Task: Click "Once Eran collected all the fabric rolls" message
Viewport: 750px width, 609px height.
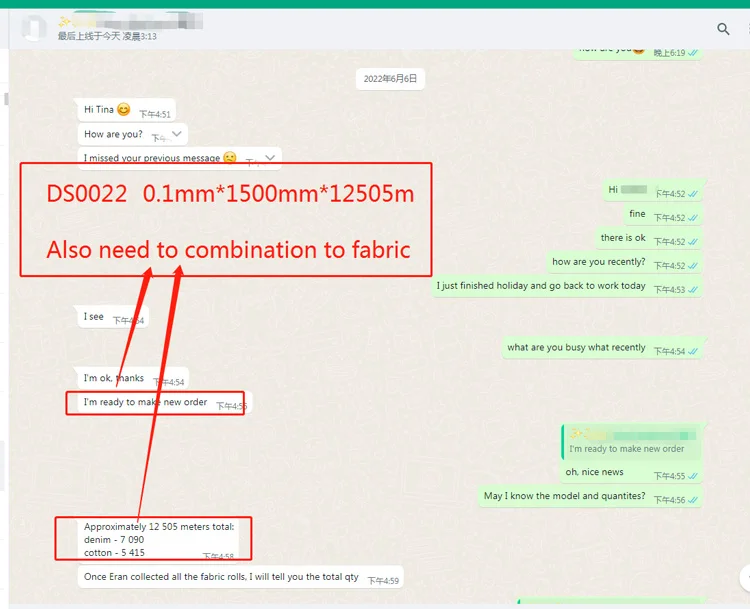Action: (x=220, y=578)
